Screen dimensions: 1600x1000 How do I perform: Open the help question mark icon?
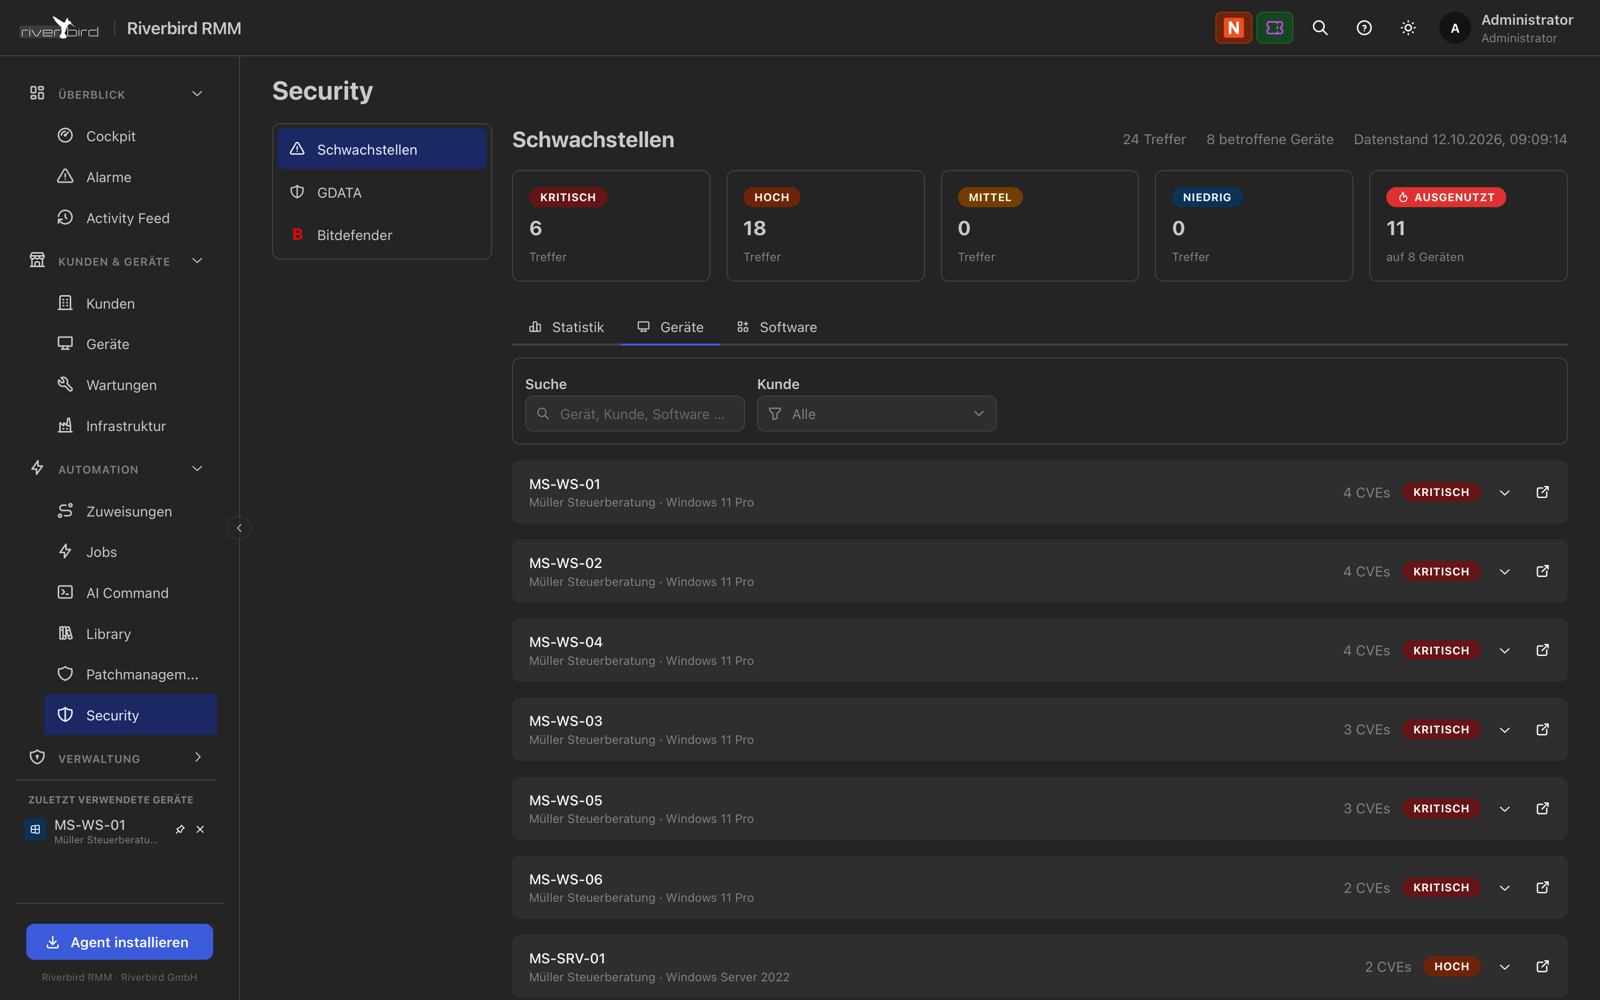1364,28
